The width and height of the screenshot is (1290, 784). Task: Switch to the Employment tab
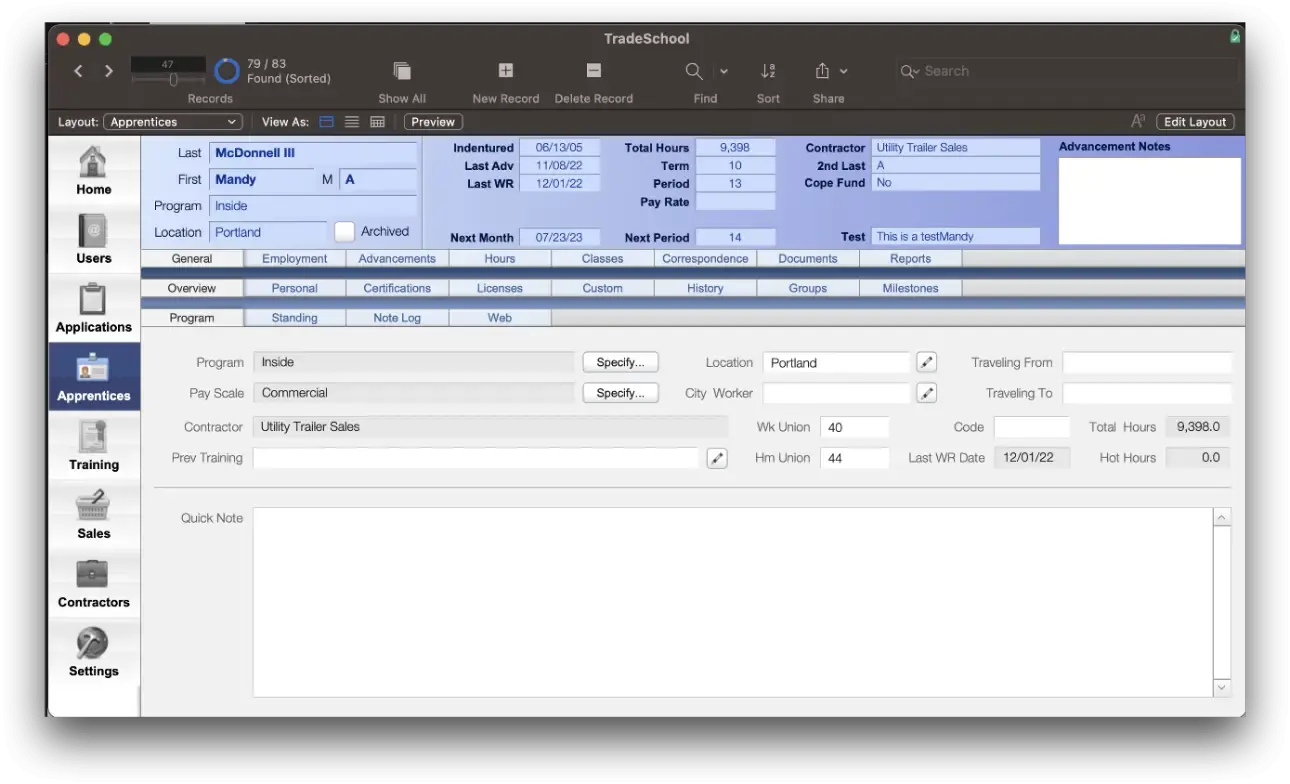tap(294, 258)
